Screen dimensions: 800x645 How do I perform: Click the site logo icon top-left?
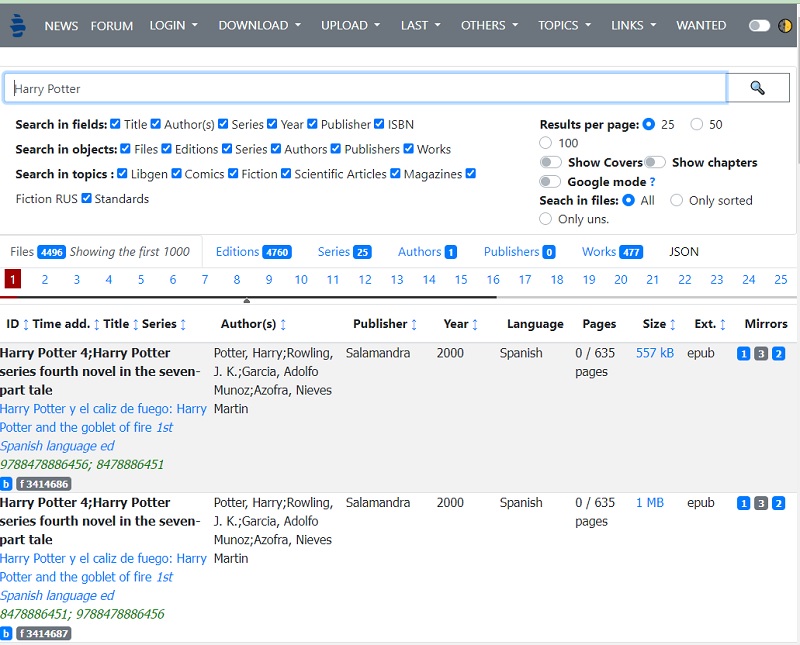pos(18,25)
